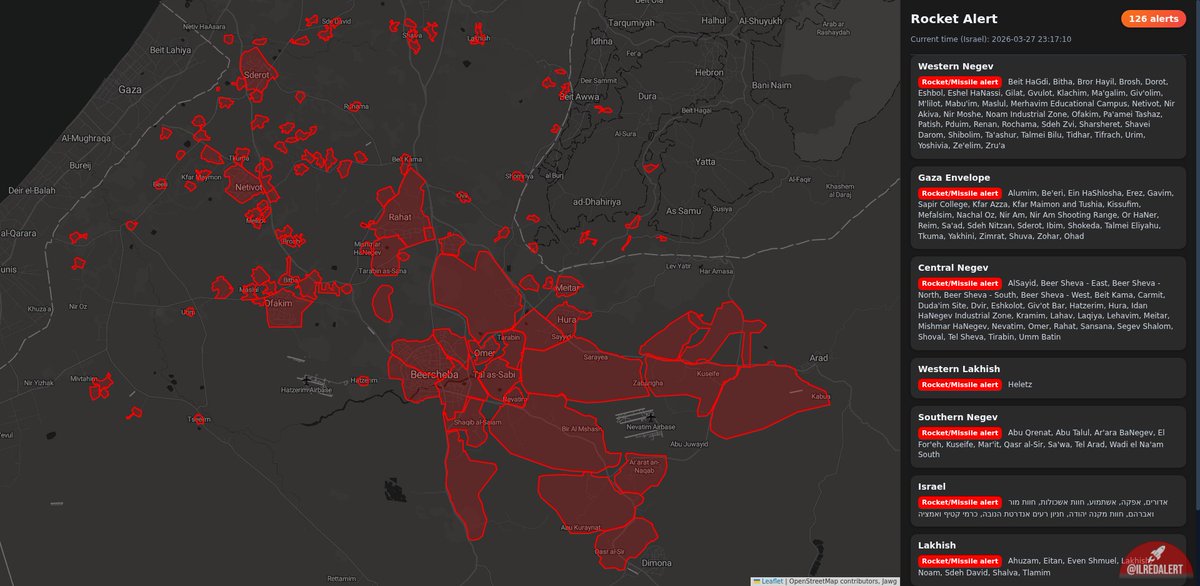The width and height of the screenshot is (1200, 586).
Task: Click the Sderot label on the map
Action: point(257,75)
